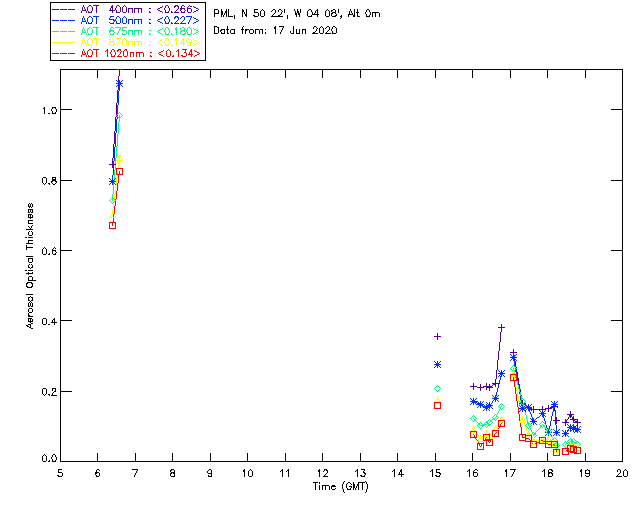Click the AOT 500nm legend entry

pos(127,20)
